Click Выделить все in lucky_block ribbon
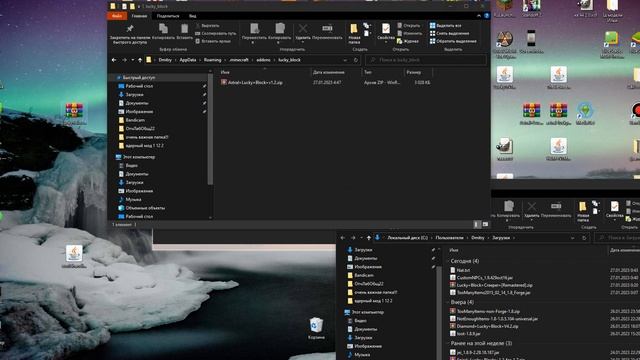 (445, 26)
